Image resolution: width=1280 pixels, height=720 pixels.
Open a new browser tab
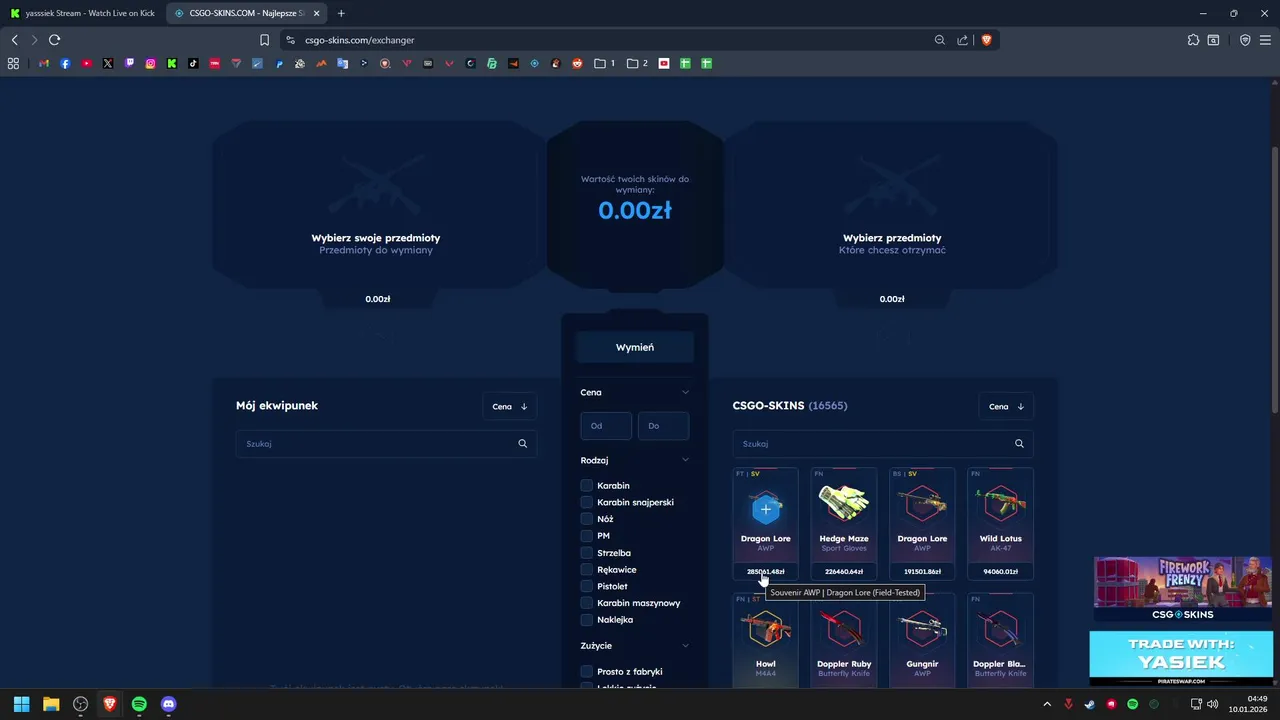pyautogui.click(x=341, y=13)
